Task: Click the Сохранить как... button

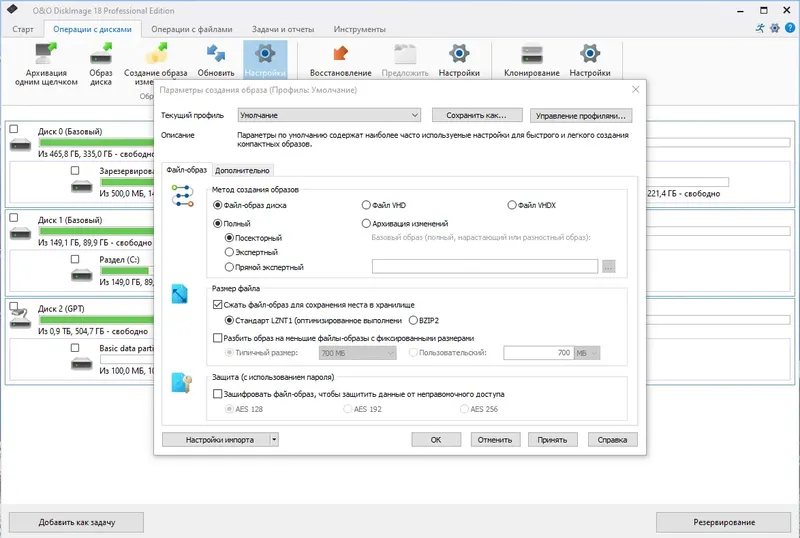Action: 477,115
